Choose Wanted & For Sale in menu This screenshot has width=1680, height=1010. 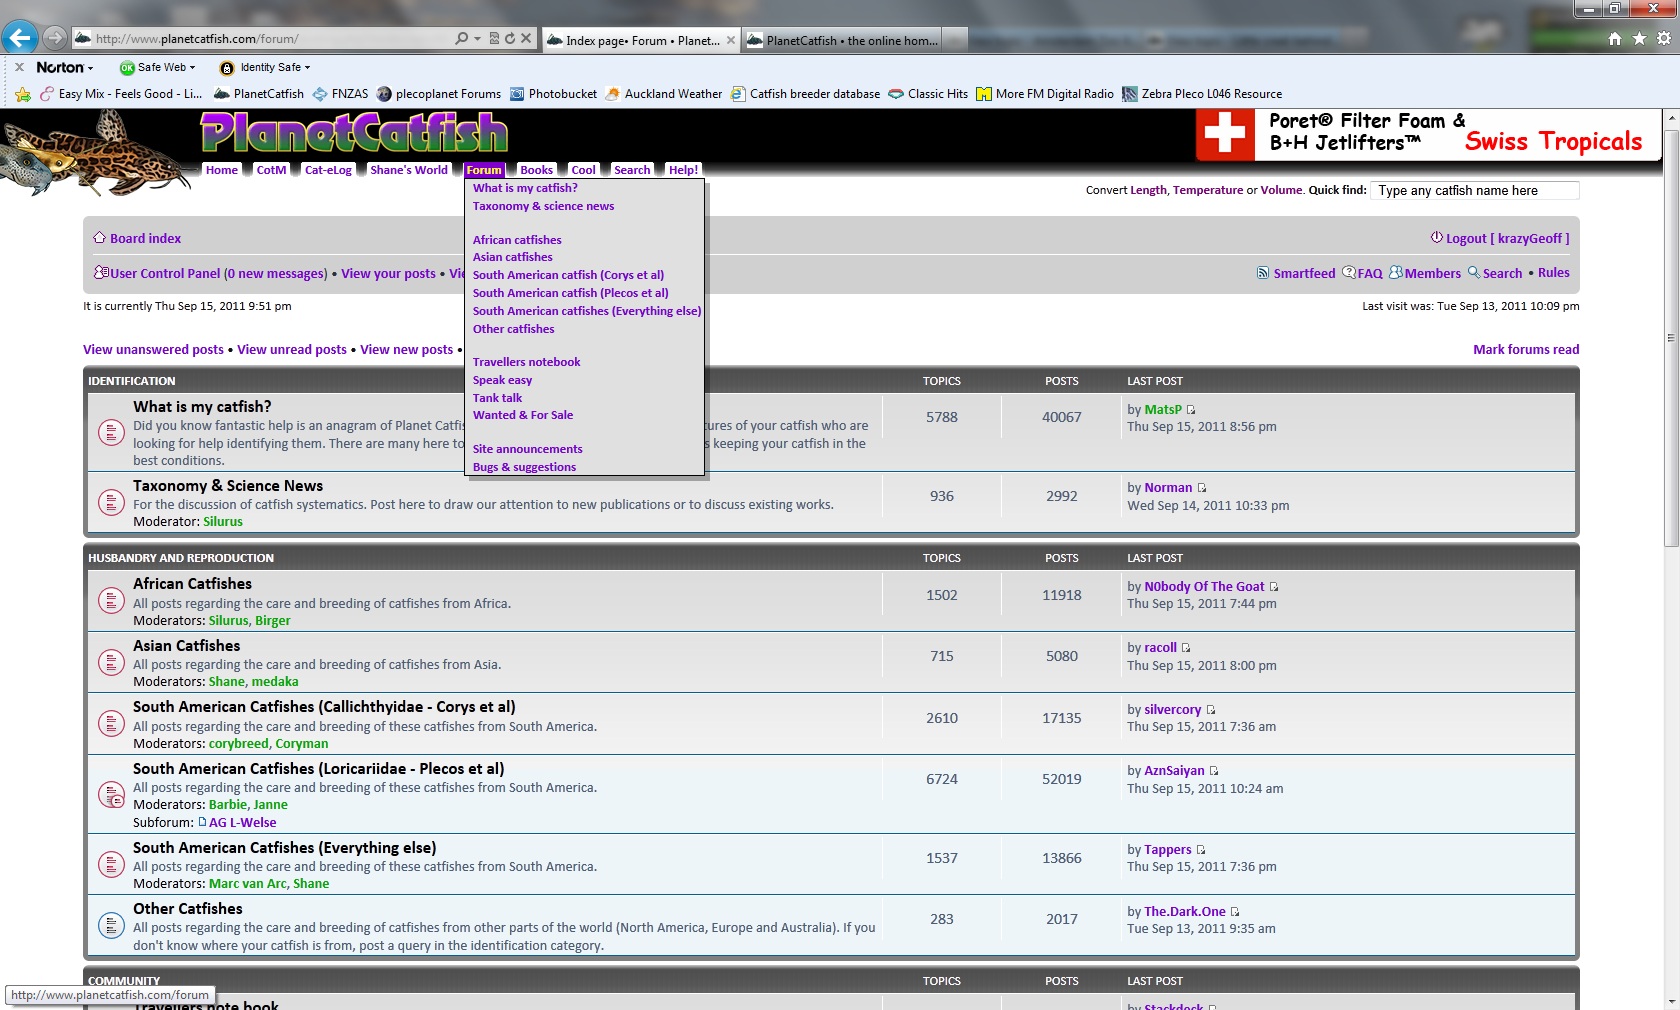point(523,415)
